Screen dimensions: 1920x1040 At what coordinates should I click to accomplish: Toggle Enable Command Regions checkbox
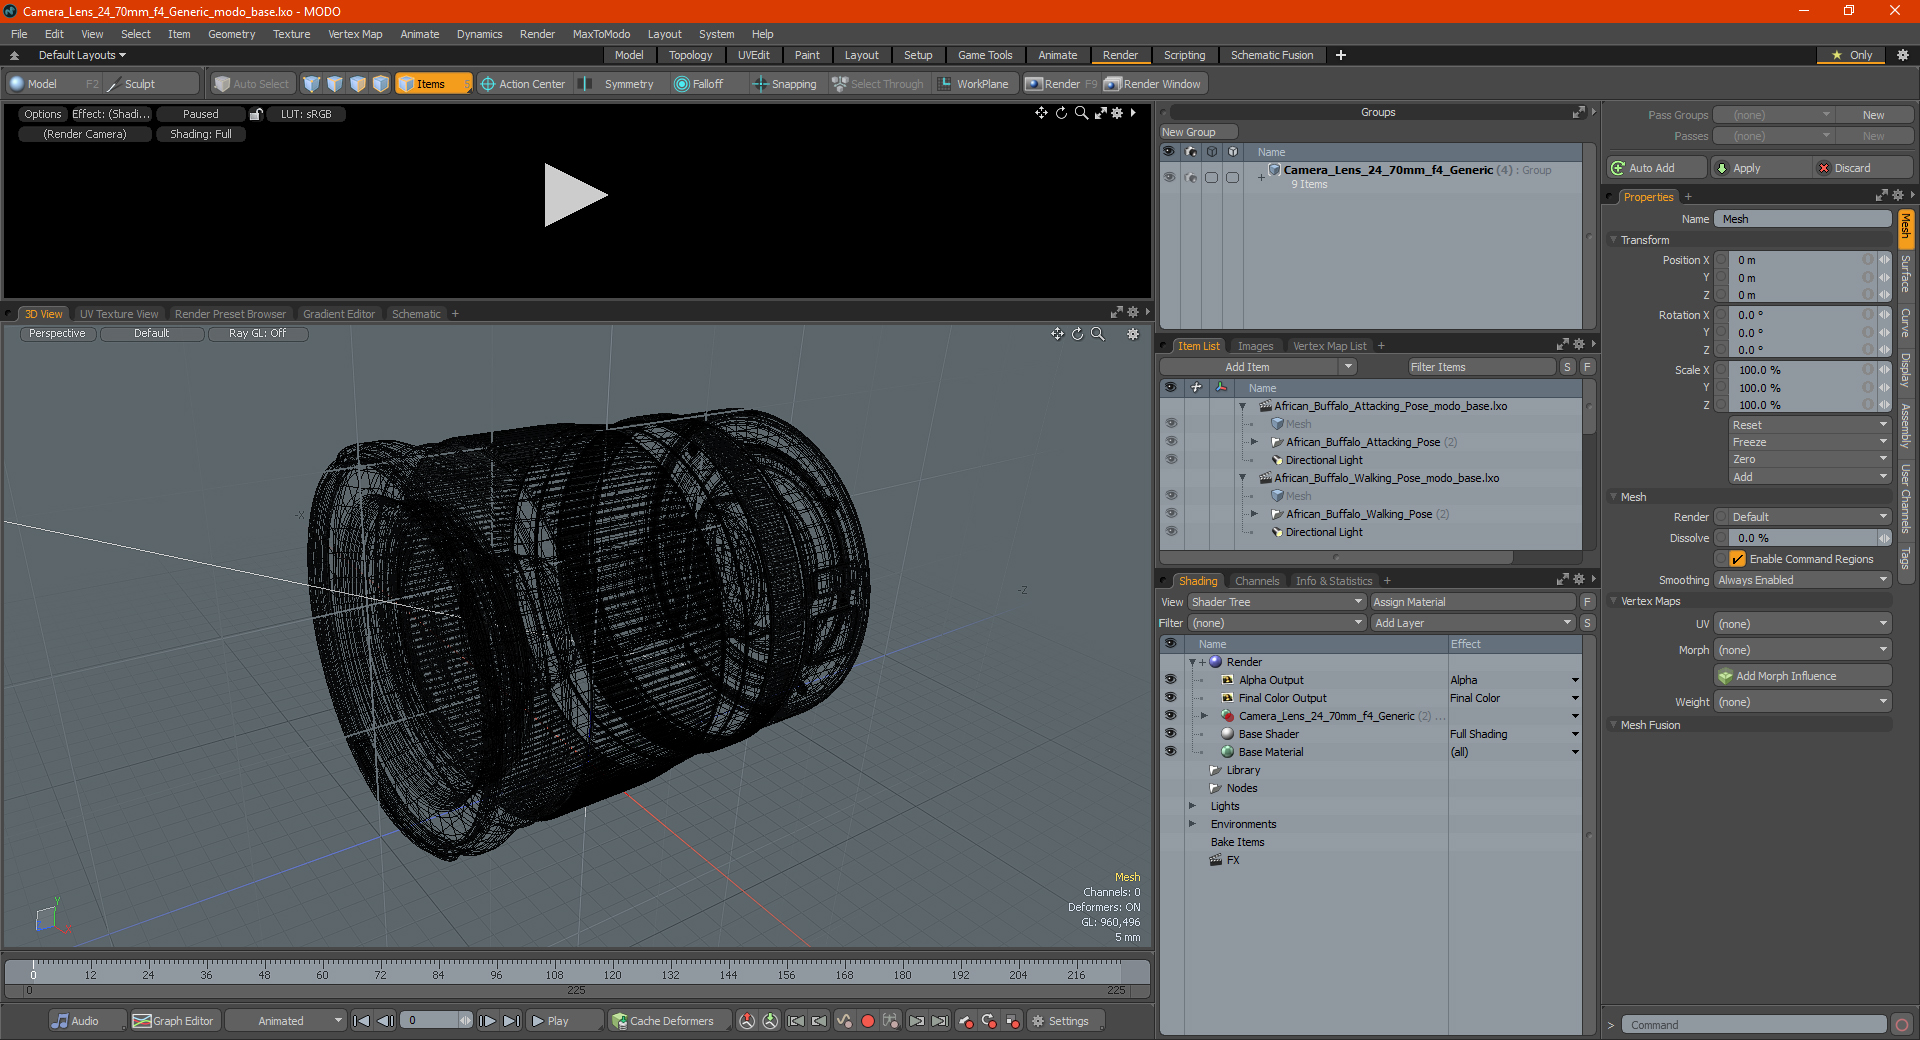click(x=1737, y=559)
